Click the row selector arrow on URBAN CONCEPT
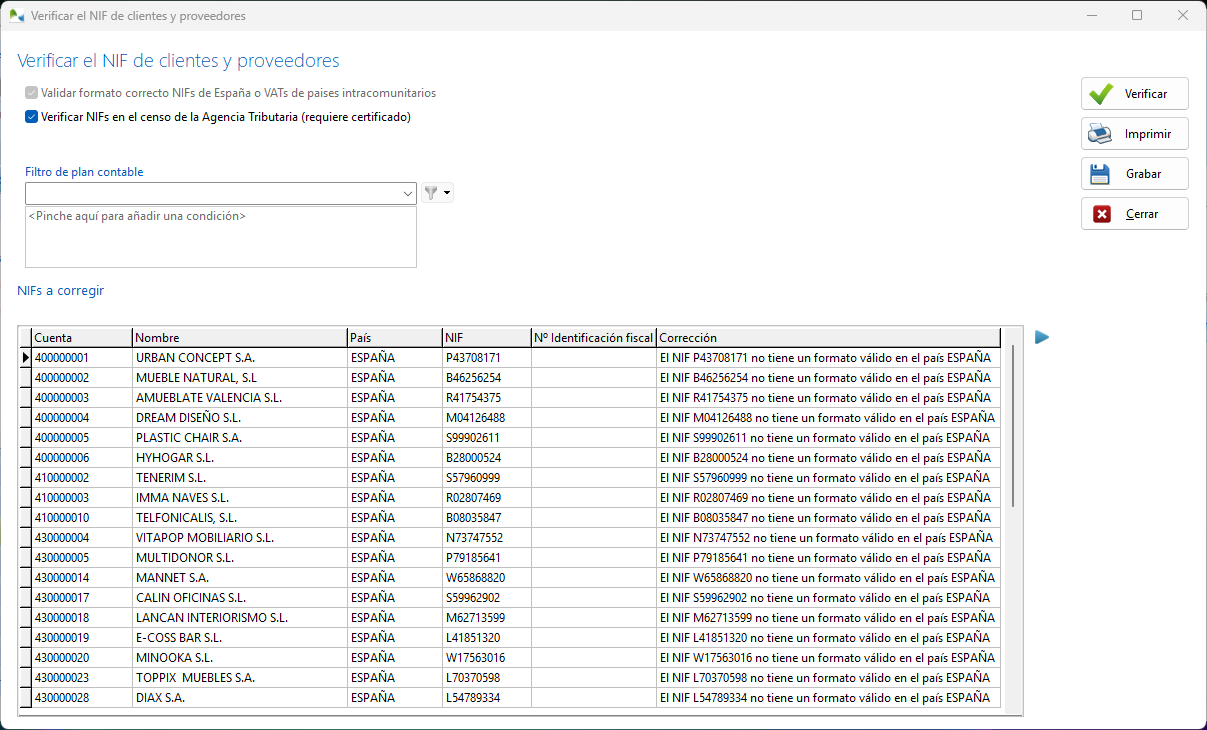This screenshot has height=730, width=1207. tap(24, 357)
